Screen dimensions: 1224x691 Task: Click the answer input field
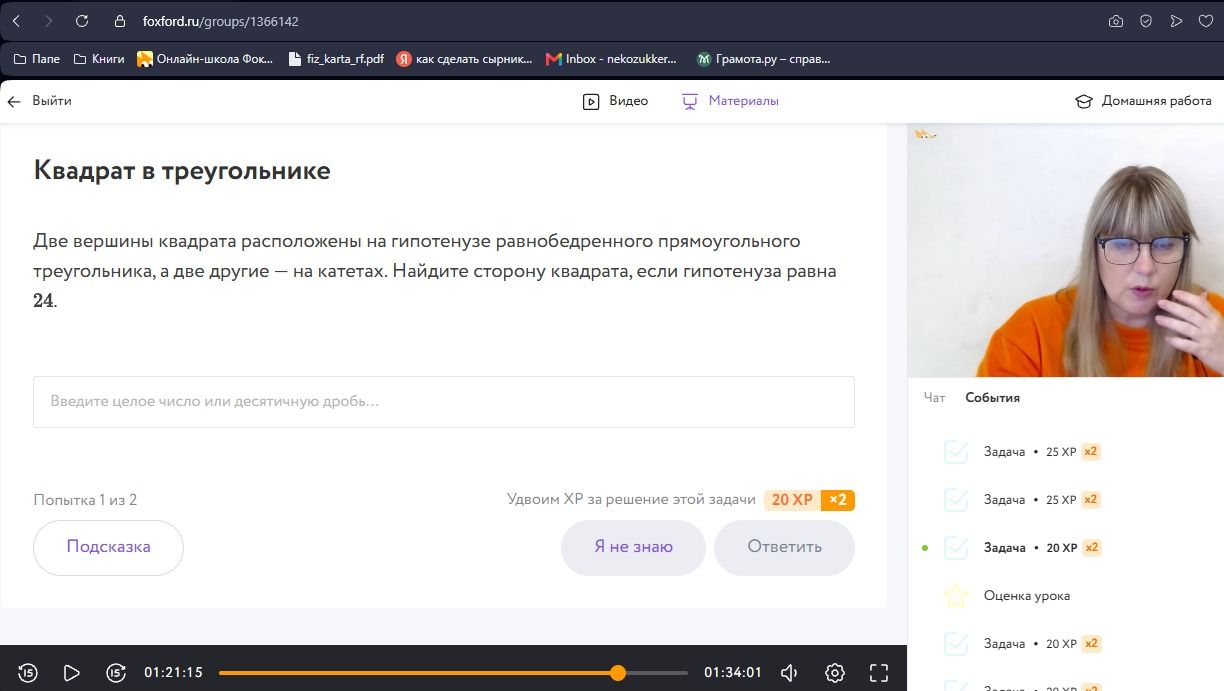(444, 402)
